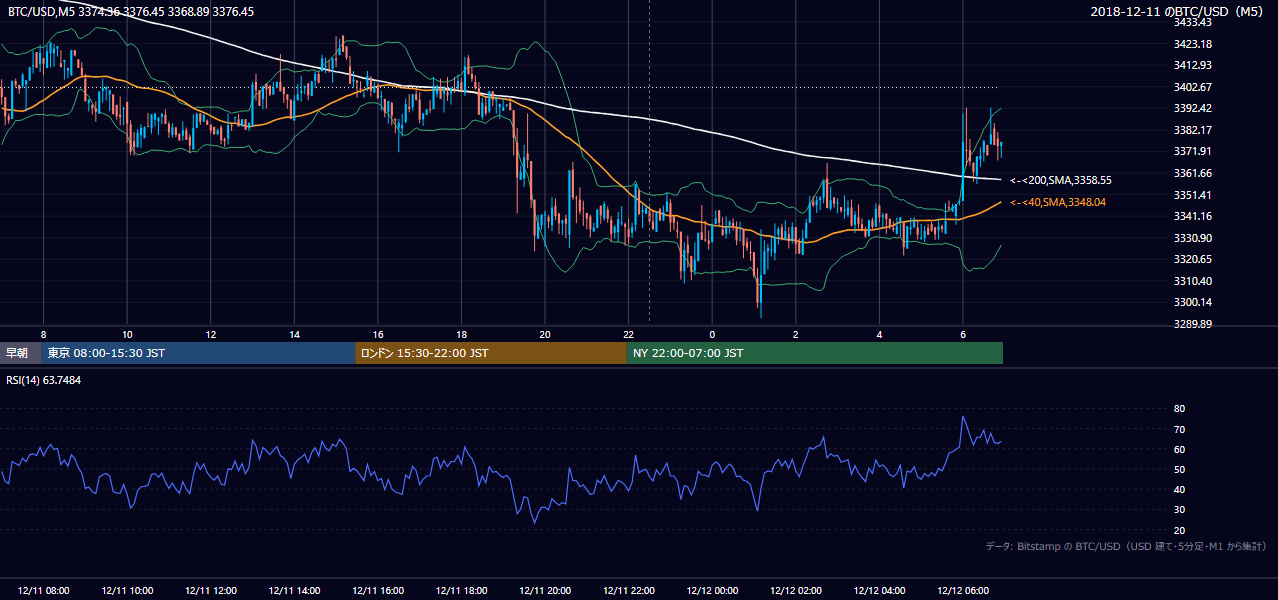
Task: Click price axis value 3320.65
Action: [1193, 259]
